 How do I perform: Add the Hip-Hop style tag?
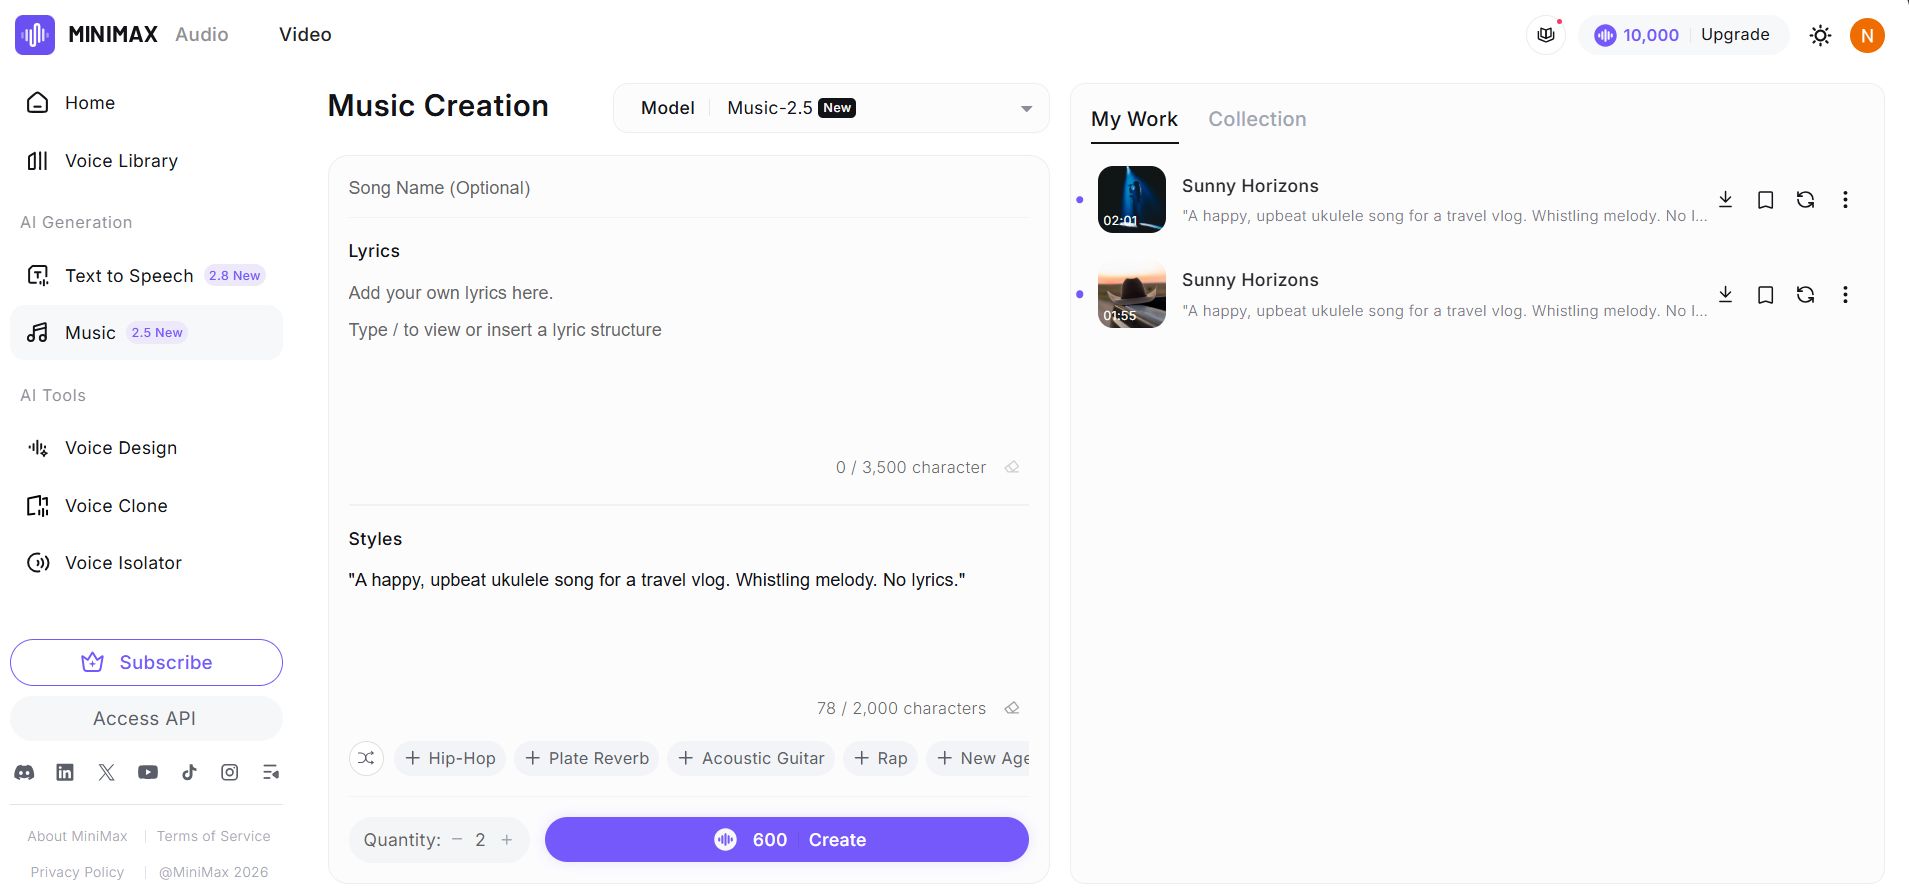click(x=450, y=758)
